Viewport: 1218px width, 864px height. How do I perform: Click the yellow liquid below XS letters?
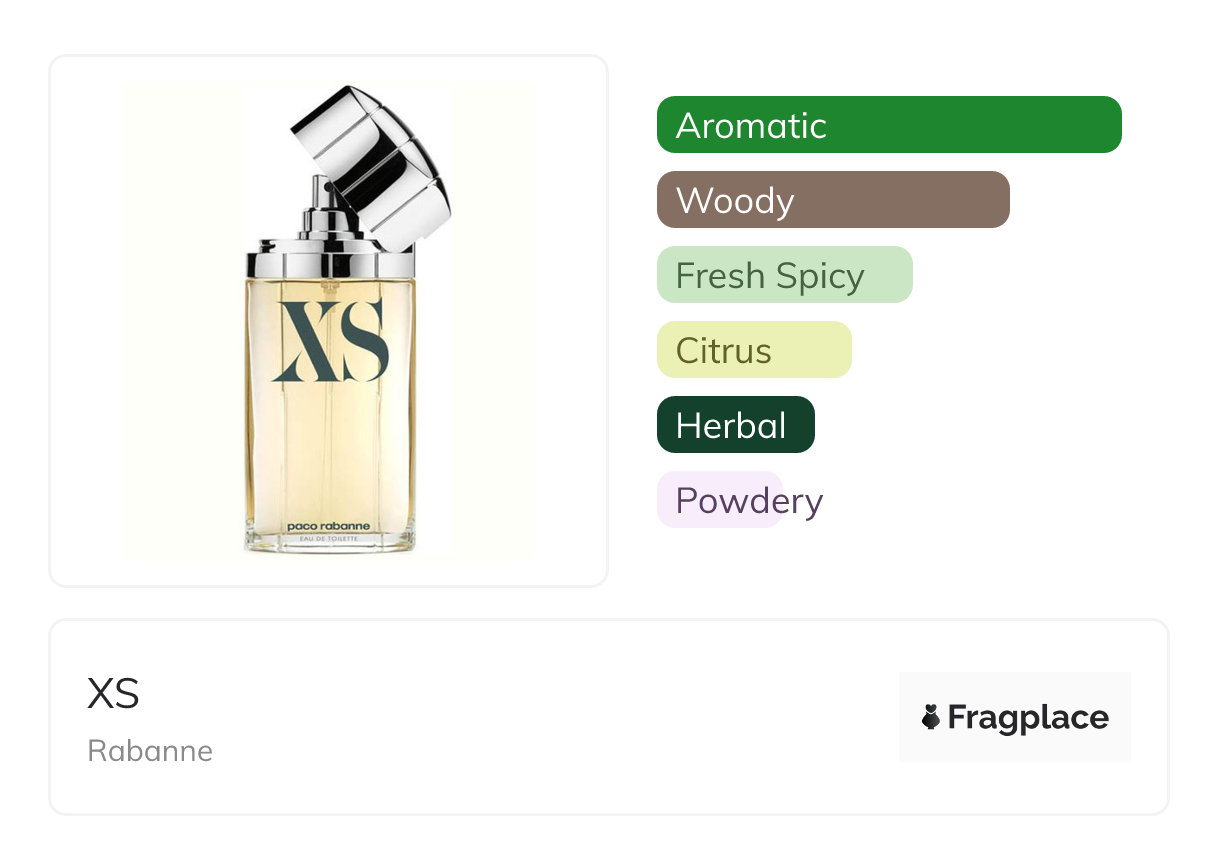[x=330, y=450]
